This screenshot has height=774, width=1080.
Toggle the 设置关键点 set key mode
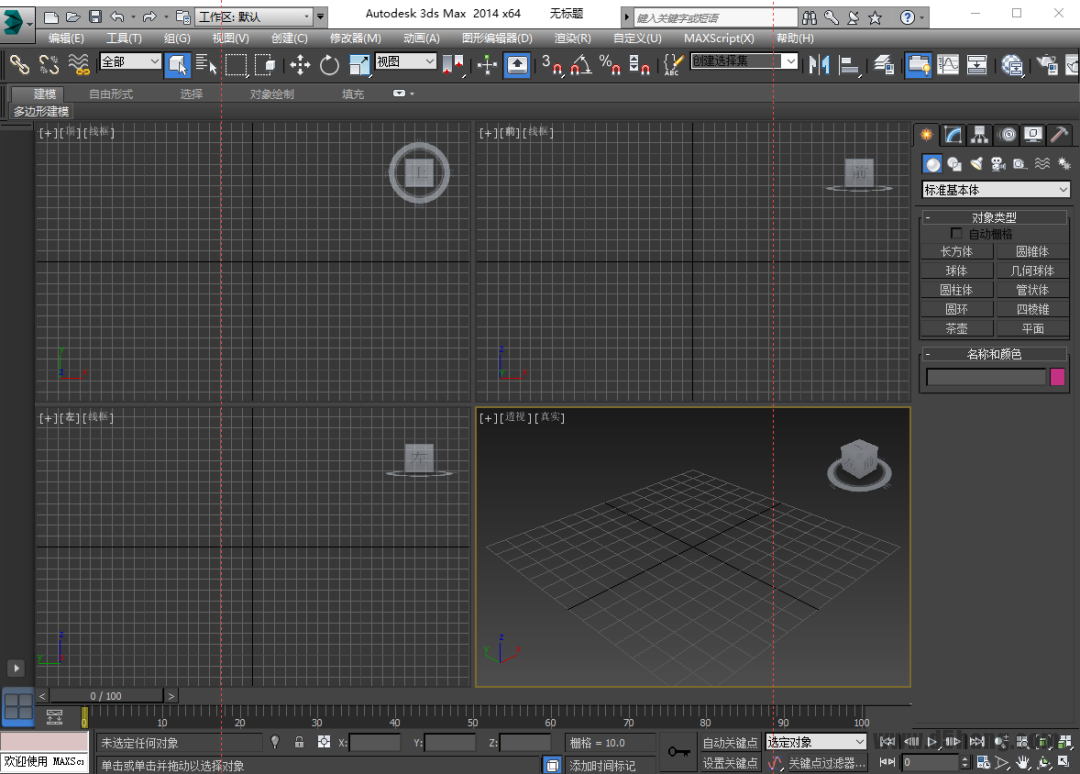tap(729, 763)
